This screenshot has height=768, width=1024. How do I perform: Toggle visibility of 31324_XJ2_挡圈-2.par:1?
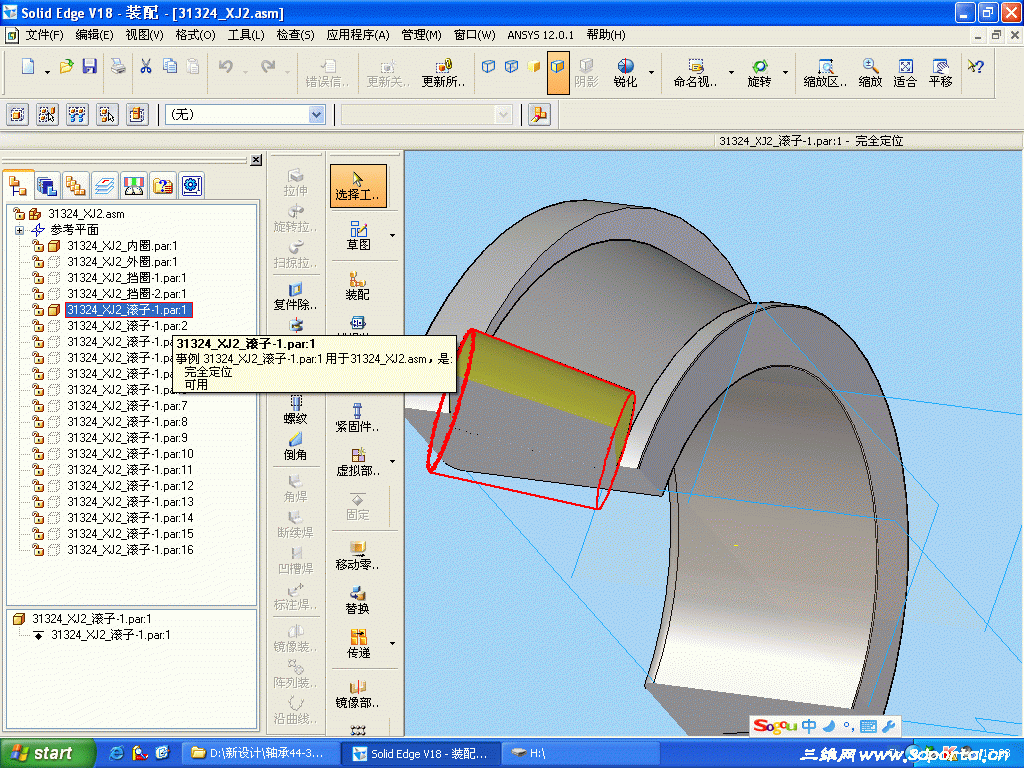click(x=54, y=294)
